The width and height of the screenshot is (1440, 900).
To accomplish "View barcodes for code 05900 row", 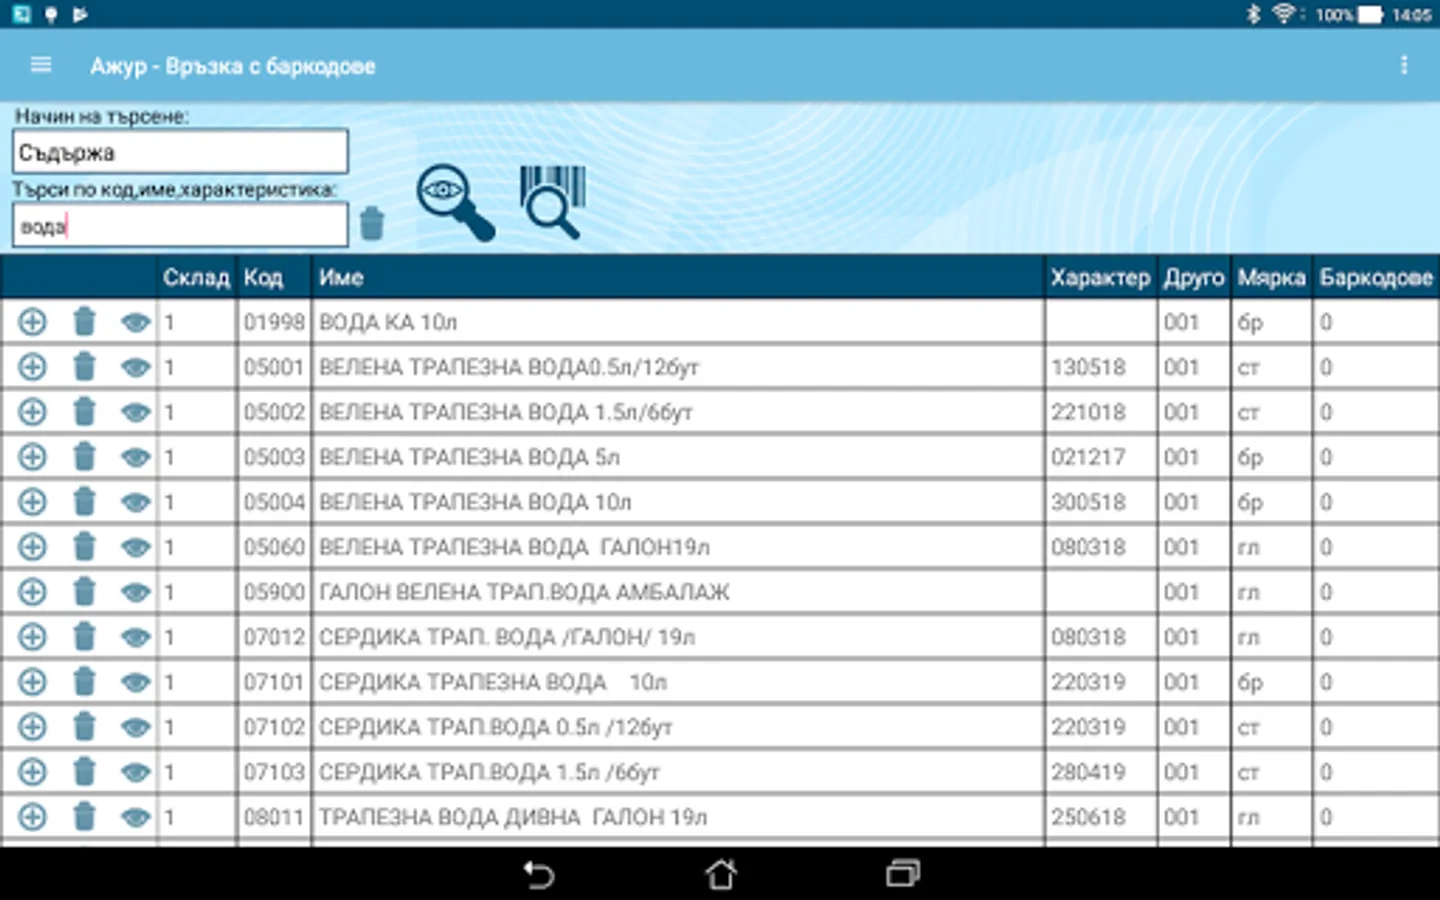I will coord(135,592).
